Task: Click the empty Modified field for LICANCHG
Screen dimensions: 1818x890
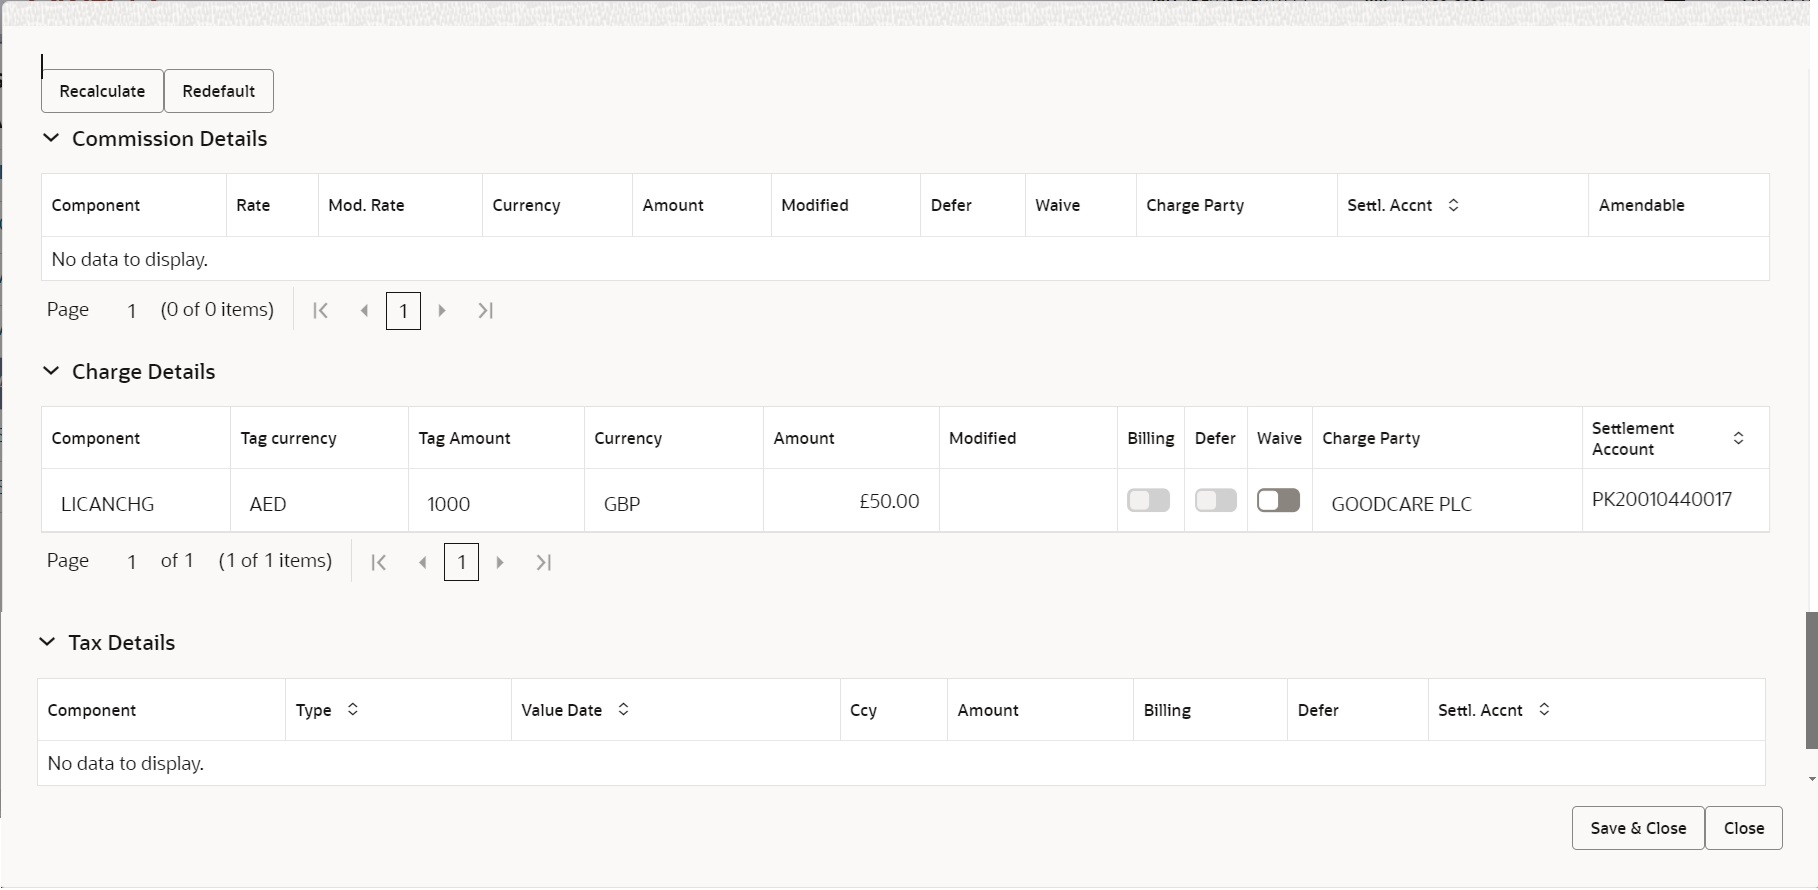Action: pos(1028,501)
